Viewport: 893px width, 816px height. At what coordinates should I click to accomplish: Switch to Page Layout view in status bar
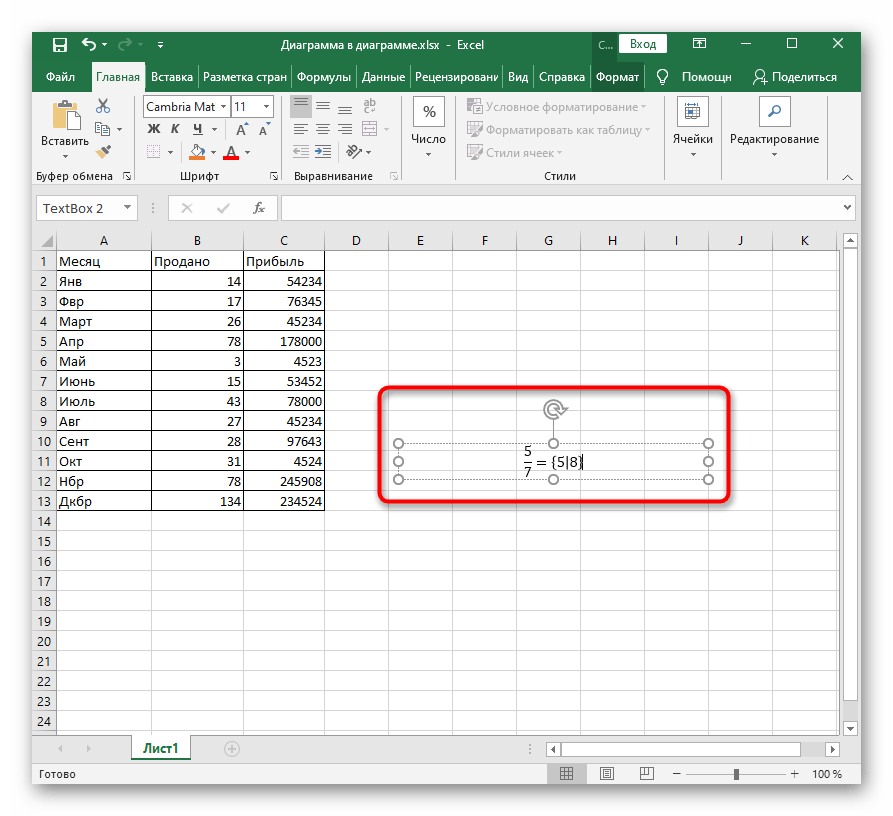coord(600,774)
